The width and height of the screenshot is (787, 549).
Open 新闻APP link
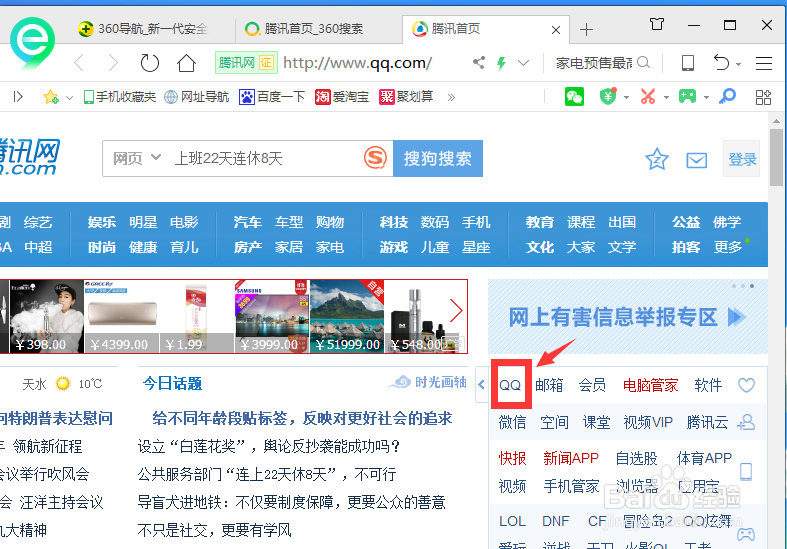tap(571, 458)
